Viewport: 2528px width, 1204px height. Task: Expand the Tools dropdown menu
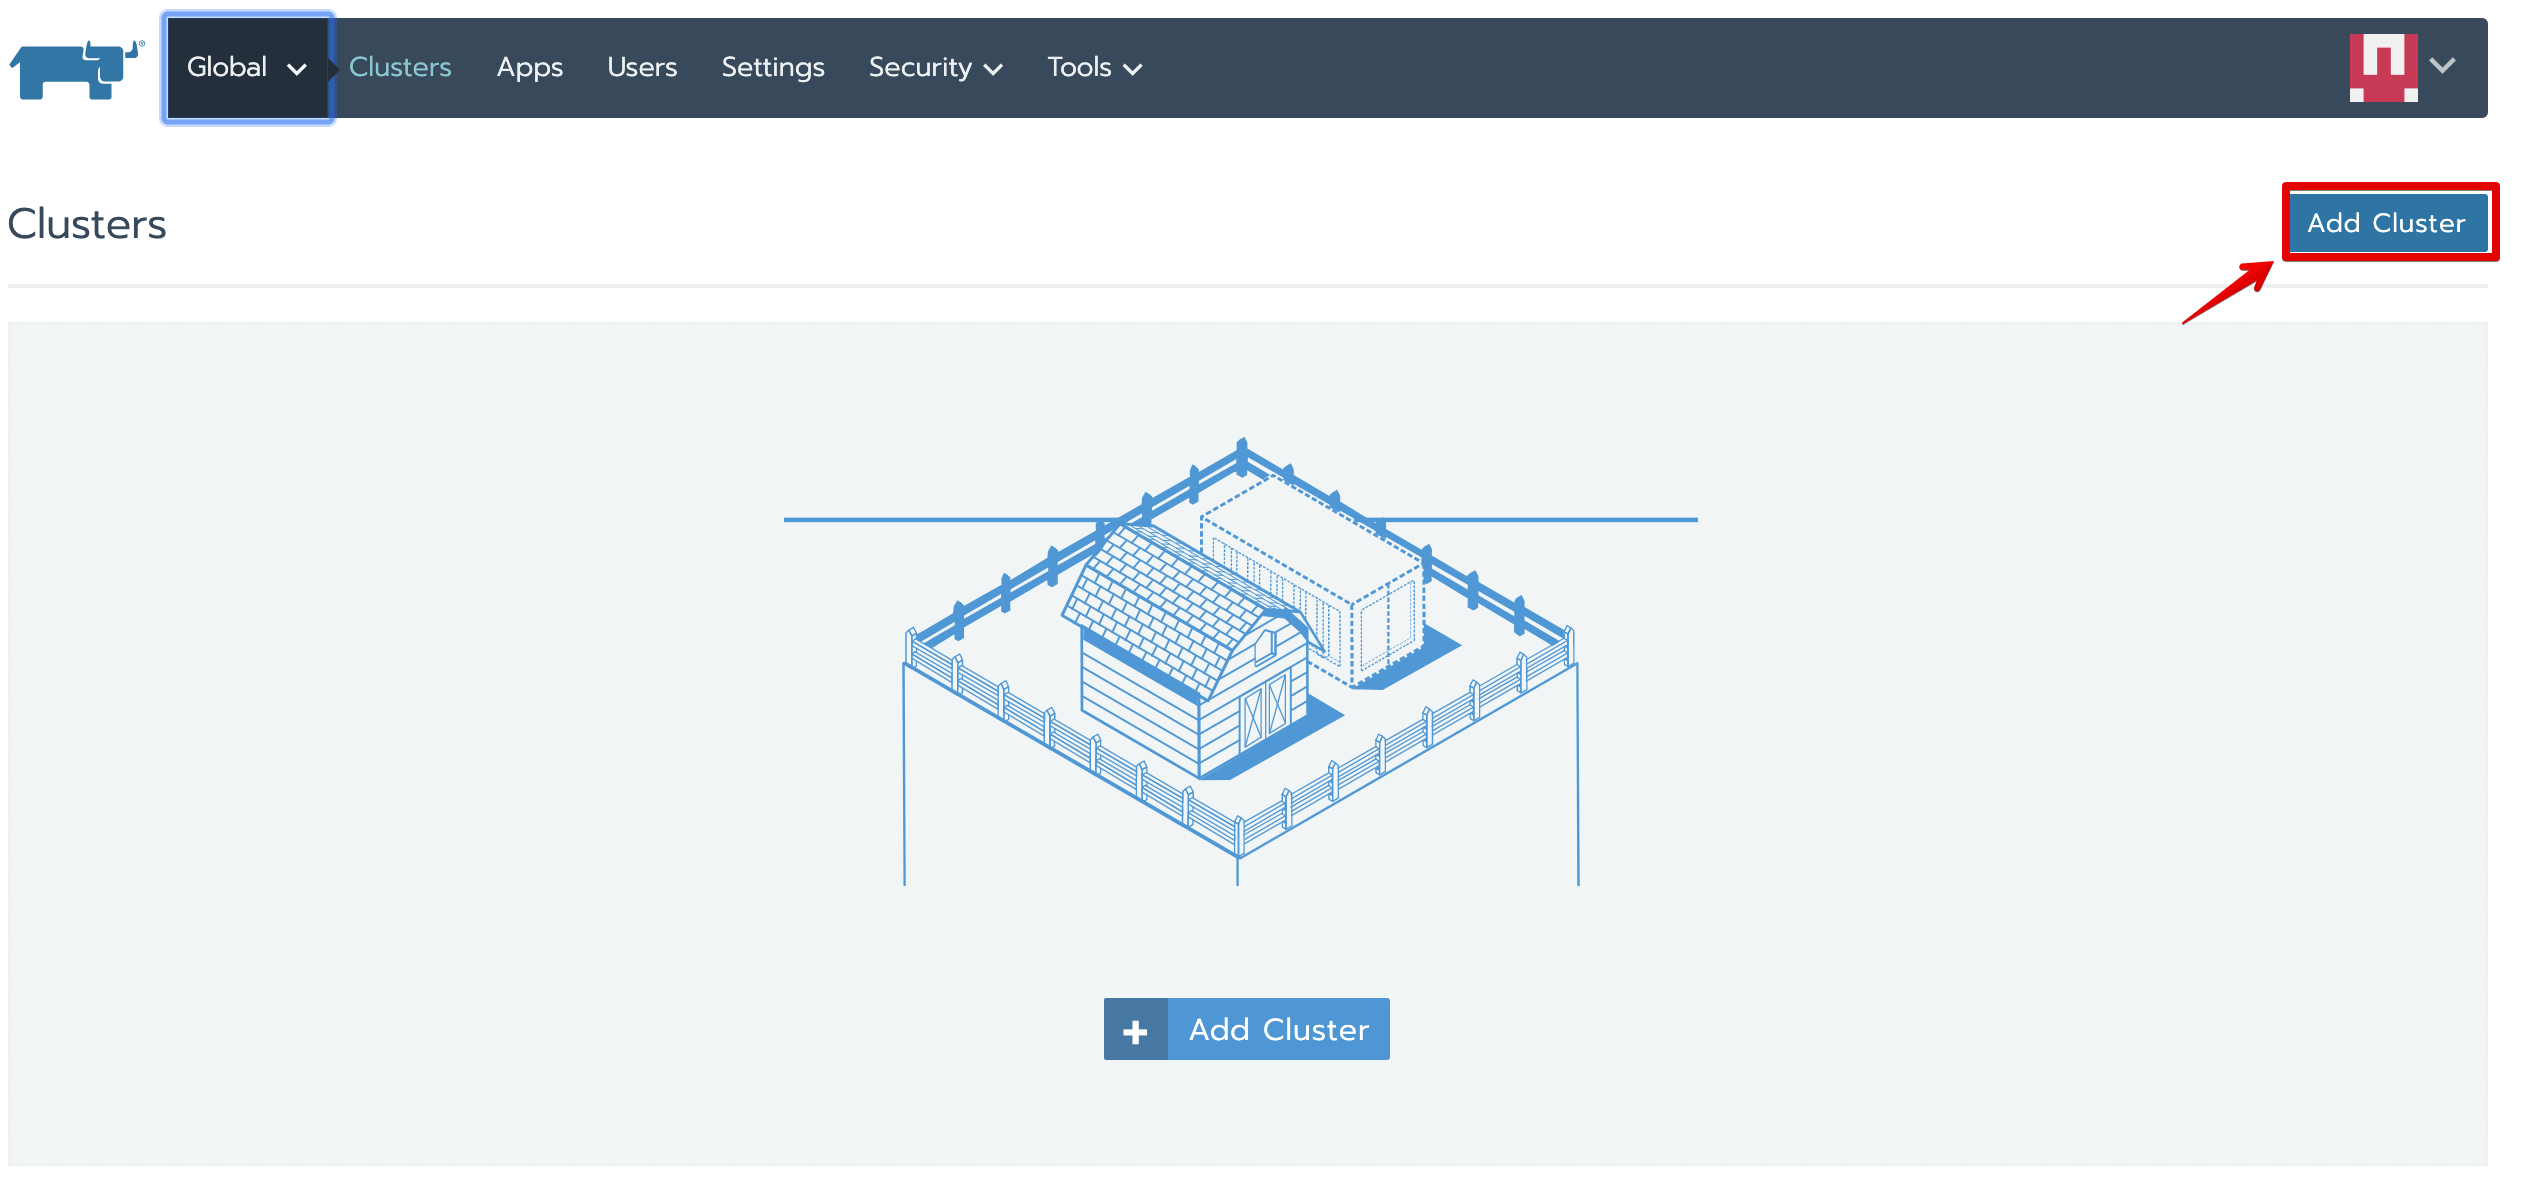click(1078, 68)
